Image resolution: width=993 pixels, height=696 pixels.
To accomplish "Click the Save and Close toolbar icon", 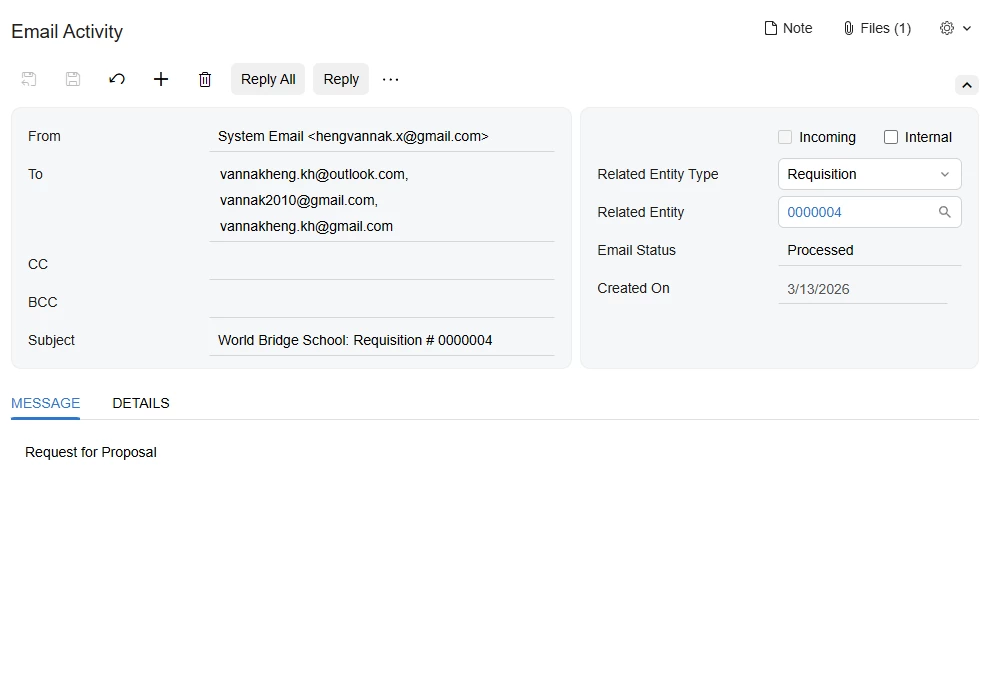I will coord(29,79).
